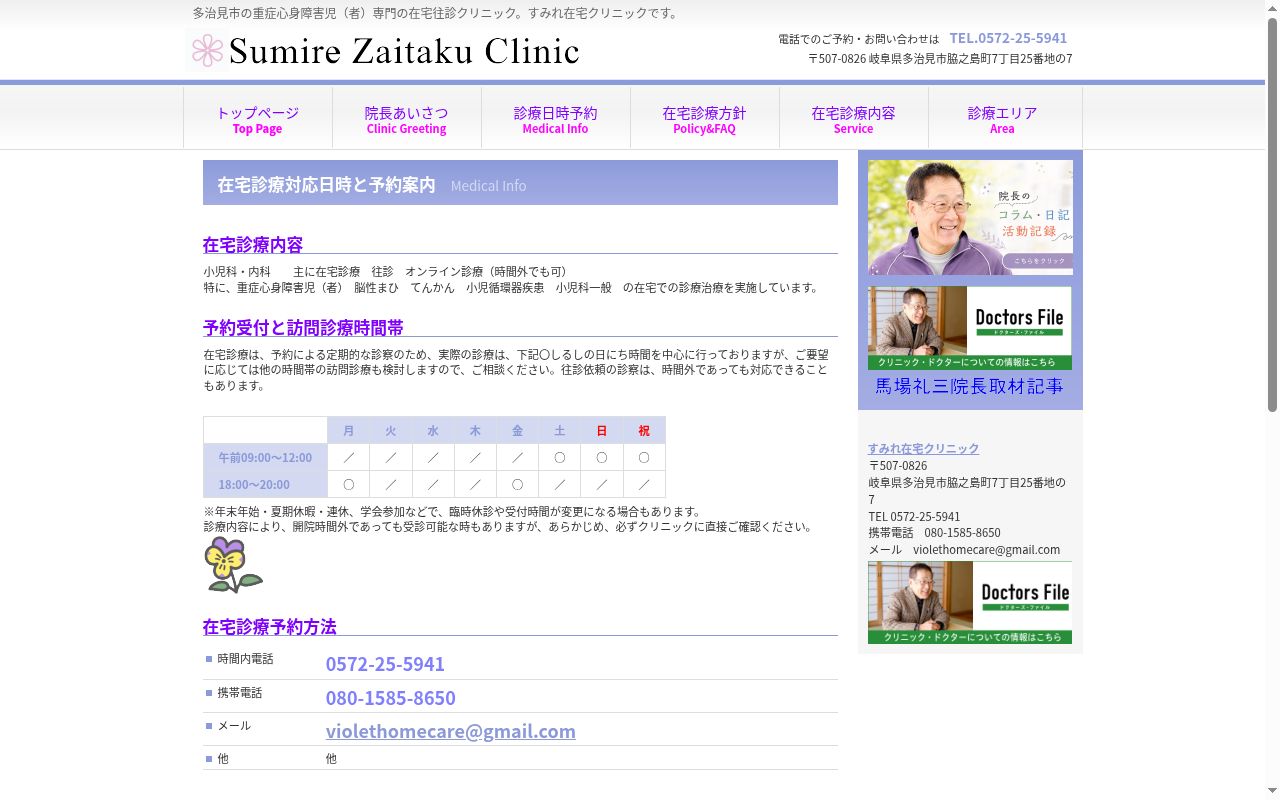Click the 午前09:00〜12:00 row header
Viewport: 1280px width, 800px height.
pyautogui.click(x=265, y=457)
